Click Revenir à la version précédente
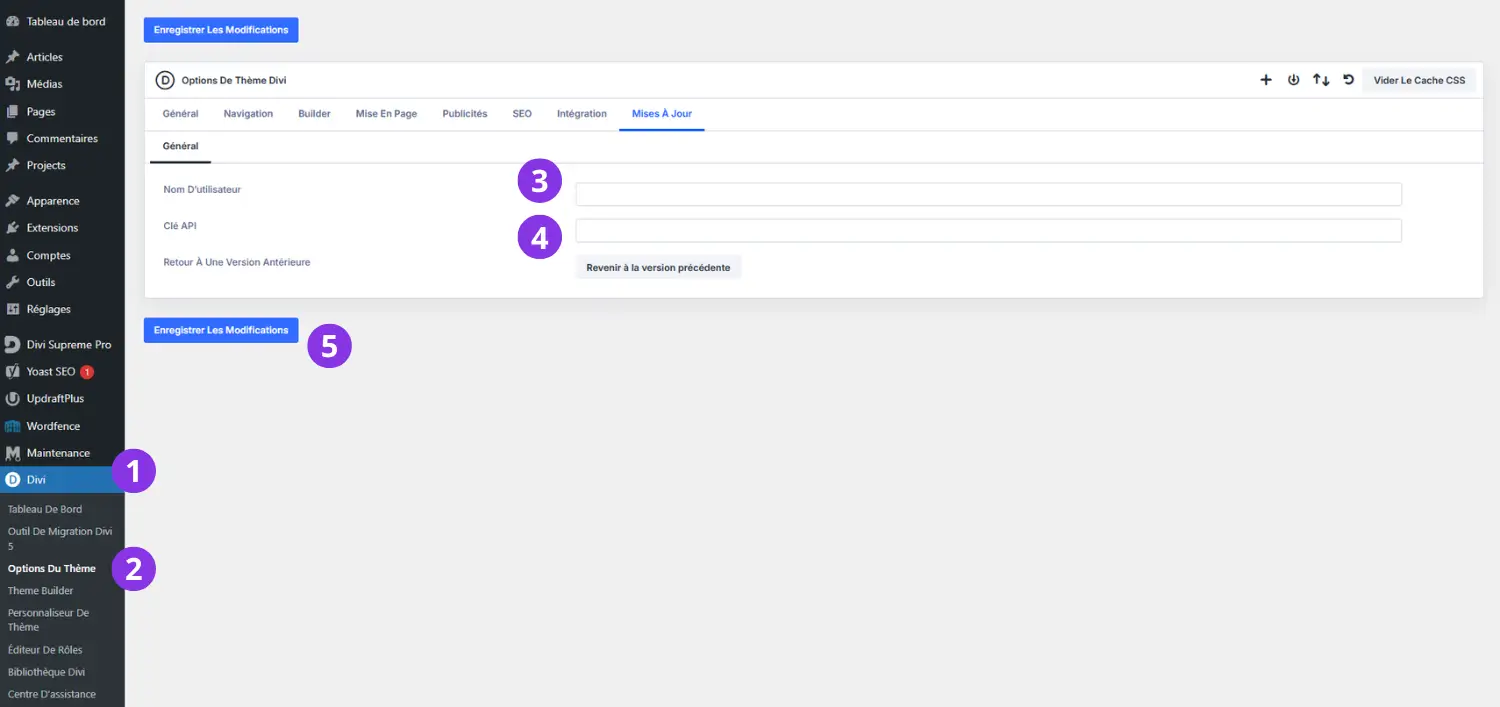Viewport: 1500px width, 707px height. point(658,268)
